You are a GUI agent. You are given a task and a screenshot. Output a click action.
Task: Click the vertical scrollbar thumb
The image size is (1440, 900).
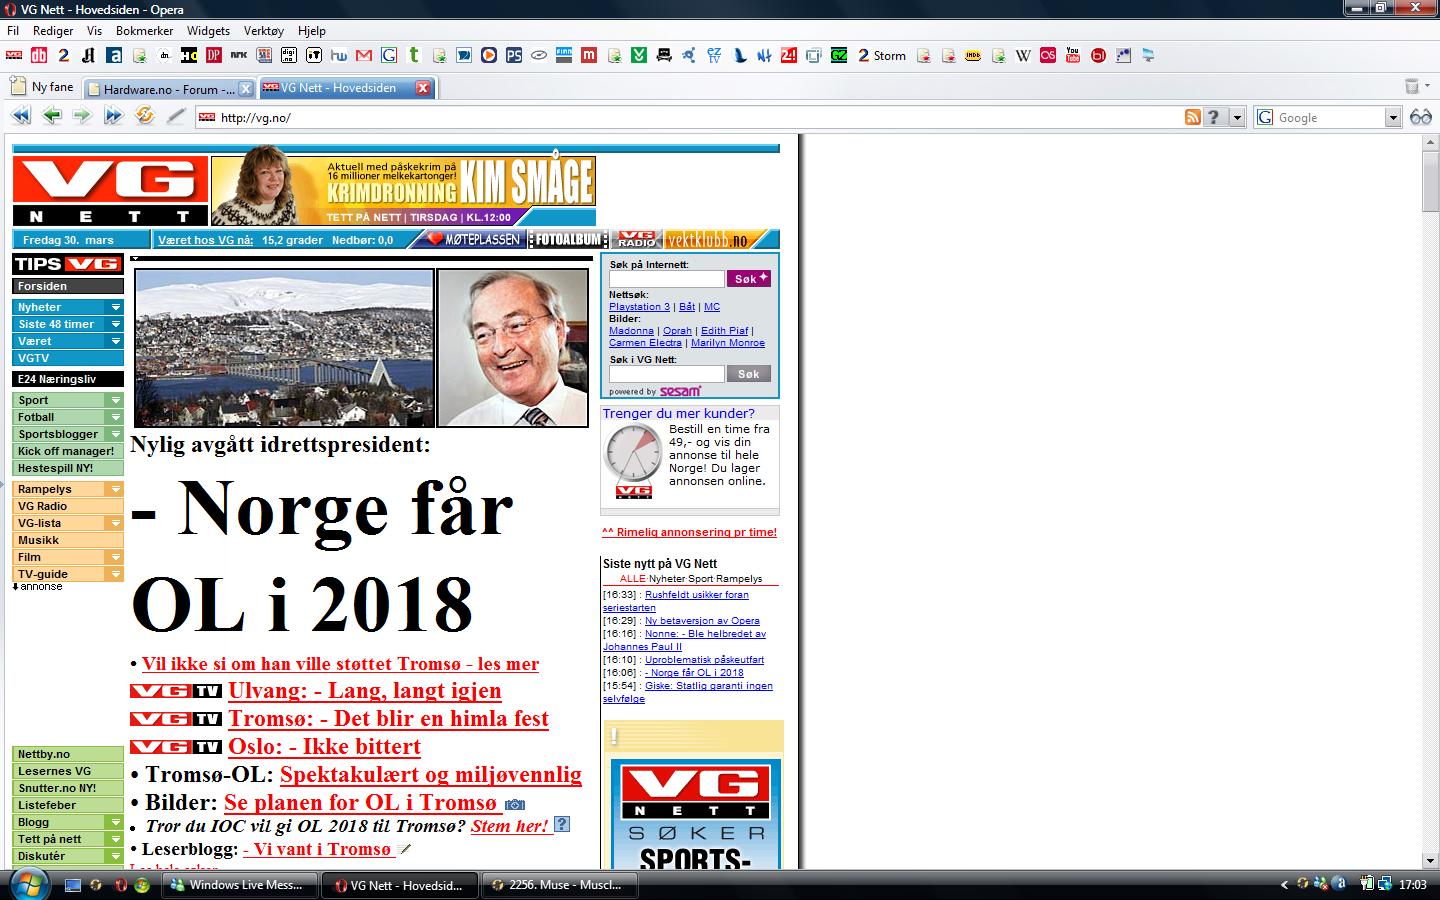point(1430,181)
